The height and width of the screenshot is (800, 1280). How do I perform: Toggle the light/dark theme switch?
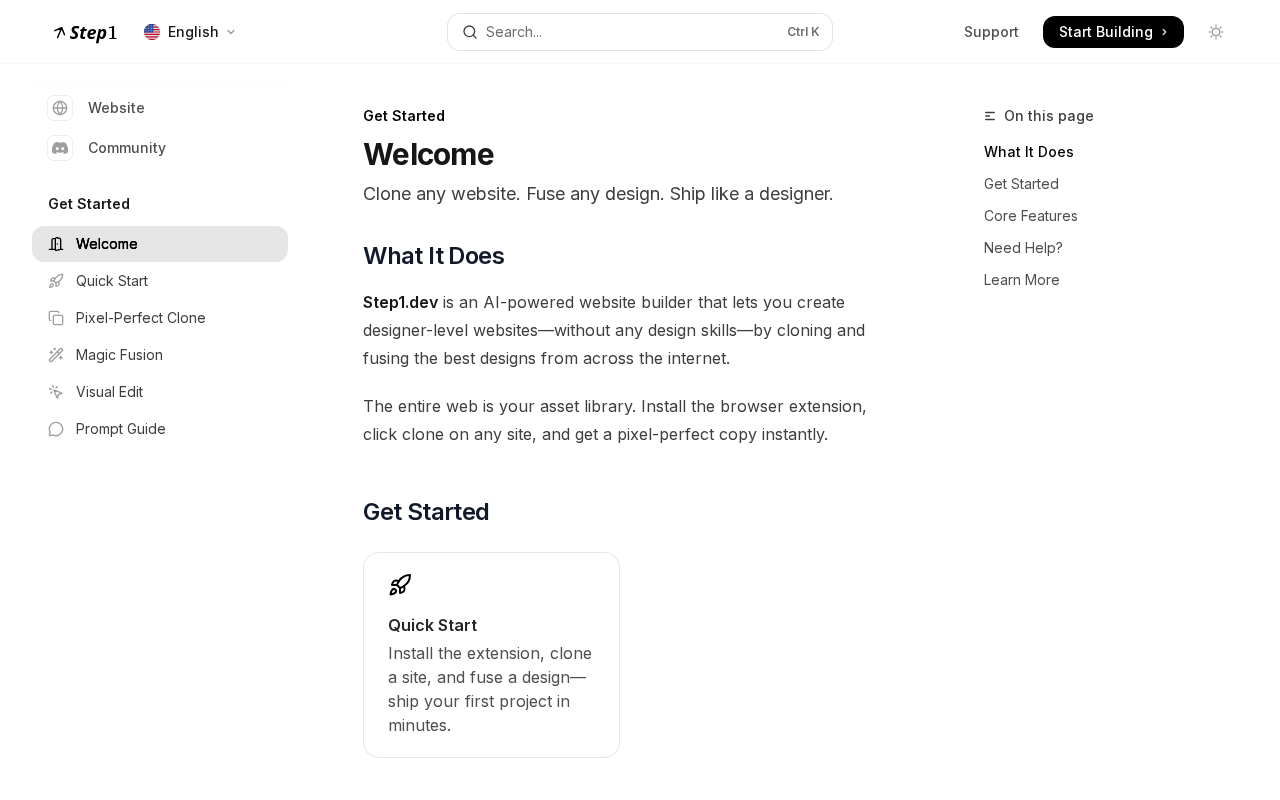click(1216, 32)
